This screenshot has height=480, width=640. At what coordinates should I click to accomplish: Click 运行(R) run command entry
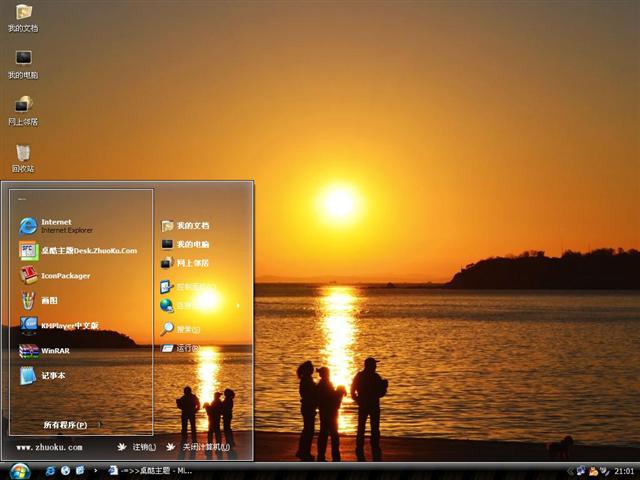186,348
